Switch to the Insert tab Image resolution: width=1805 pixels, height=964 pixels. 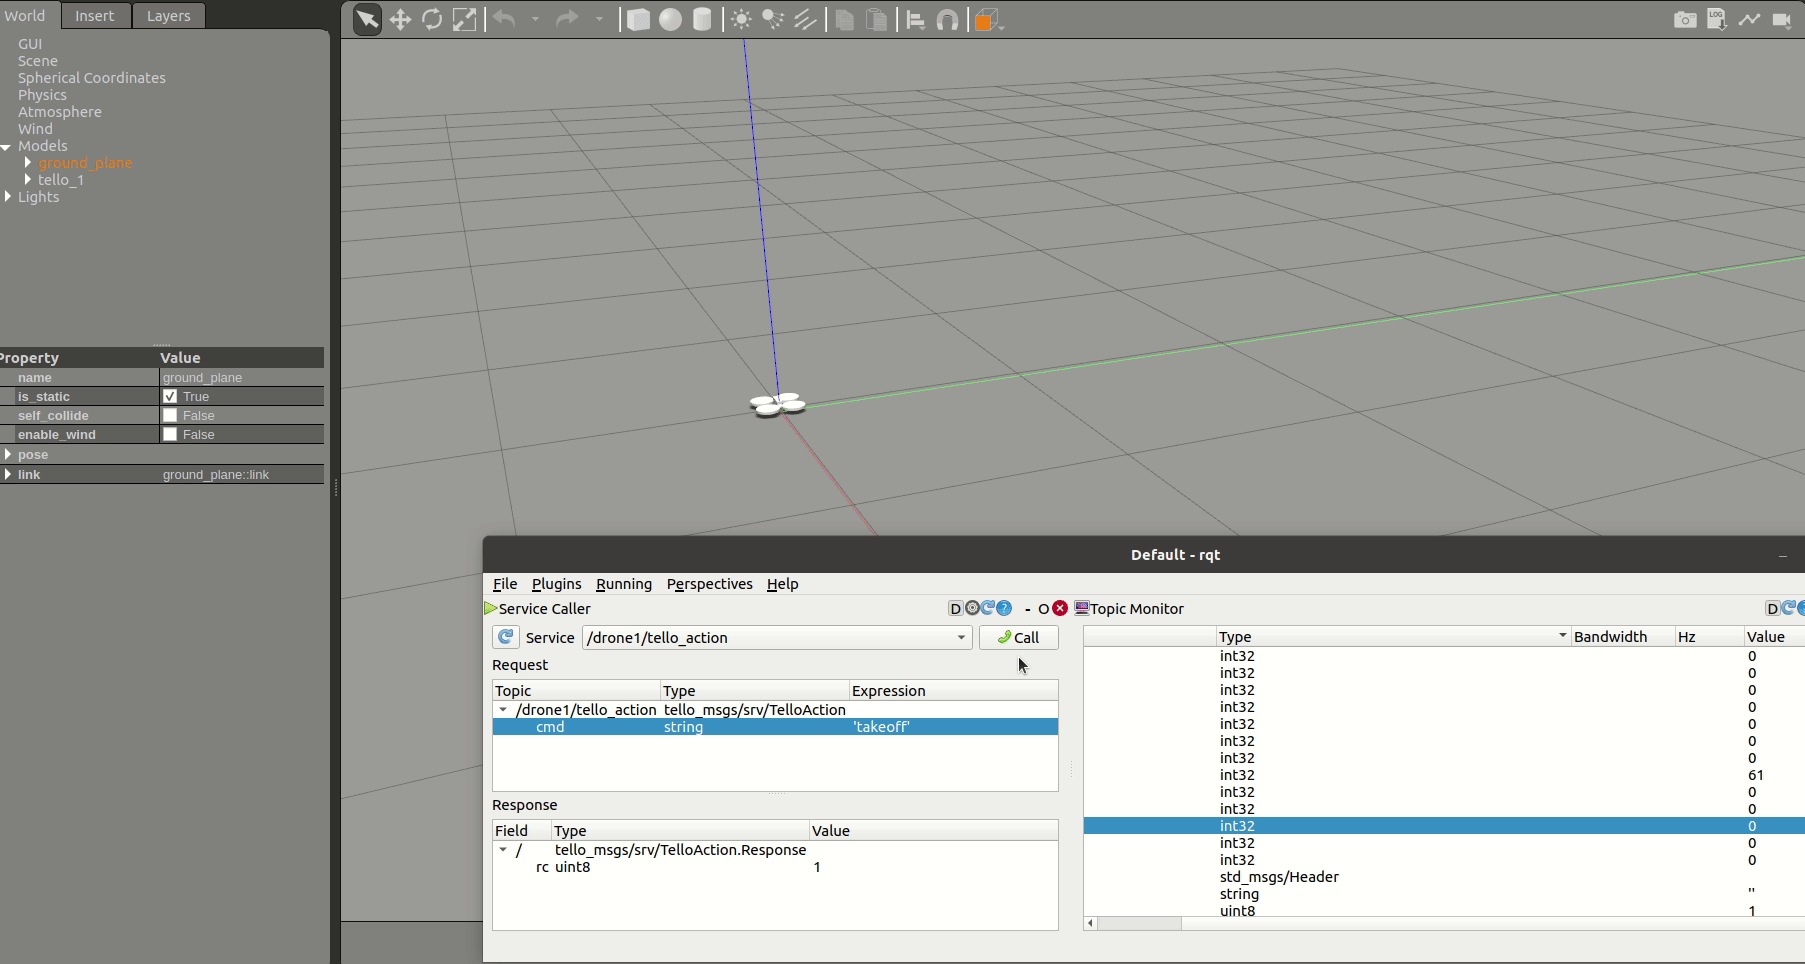tap(95, 16)
